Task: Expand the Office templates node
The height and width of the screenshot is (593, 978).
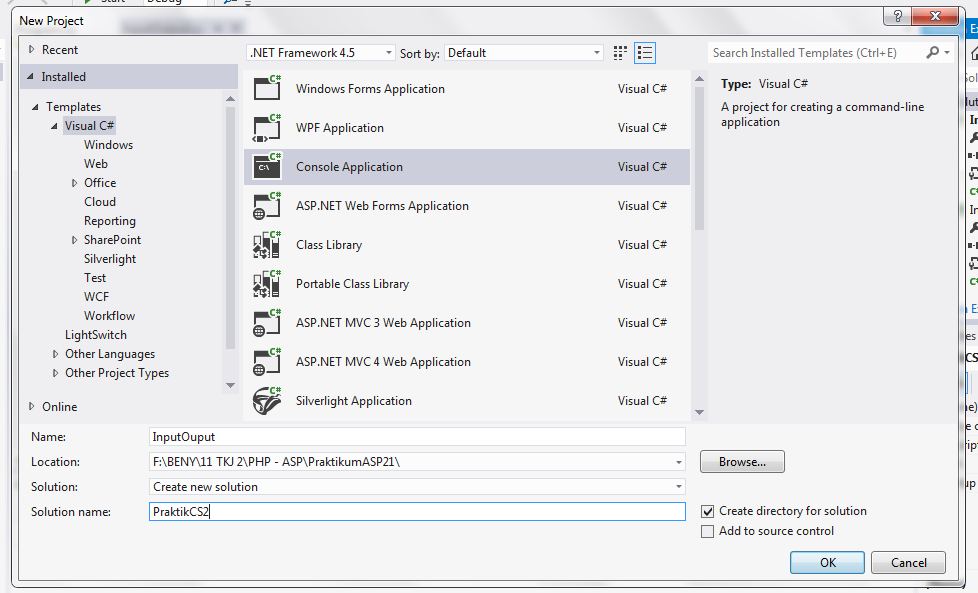Action: pyautogui.click(x=74, y=182)
